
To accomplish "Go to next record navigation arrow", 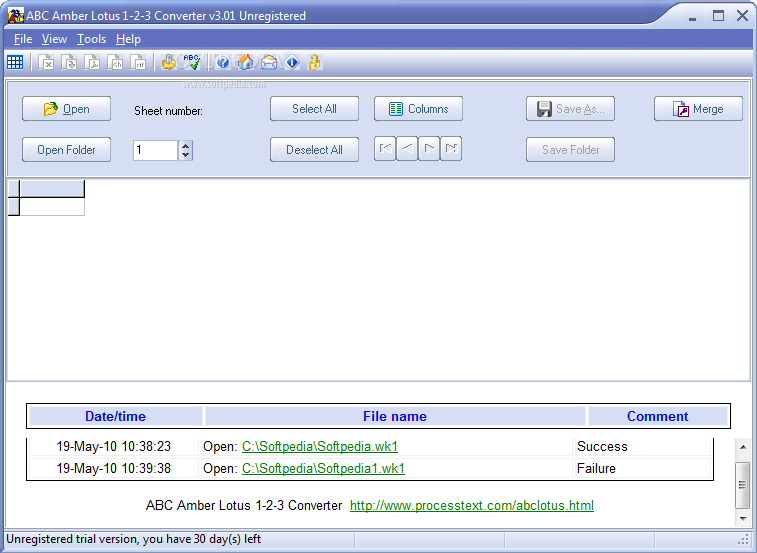I will click(429, 149).
